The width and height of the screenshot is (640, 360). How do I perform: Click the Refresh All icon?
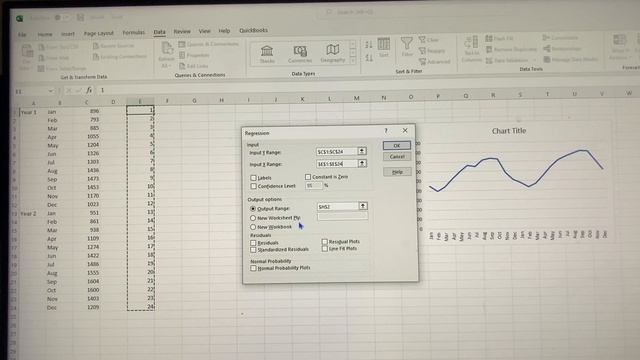coord(167,55)
